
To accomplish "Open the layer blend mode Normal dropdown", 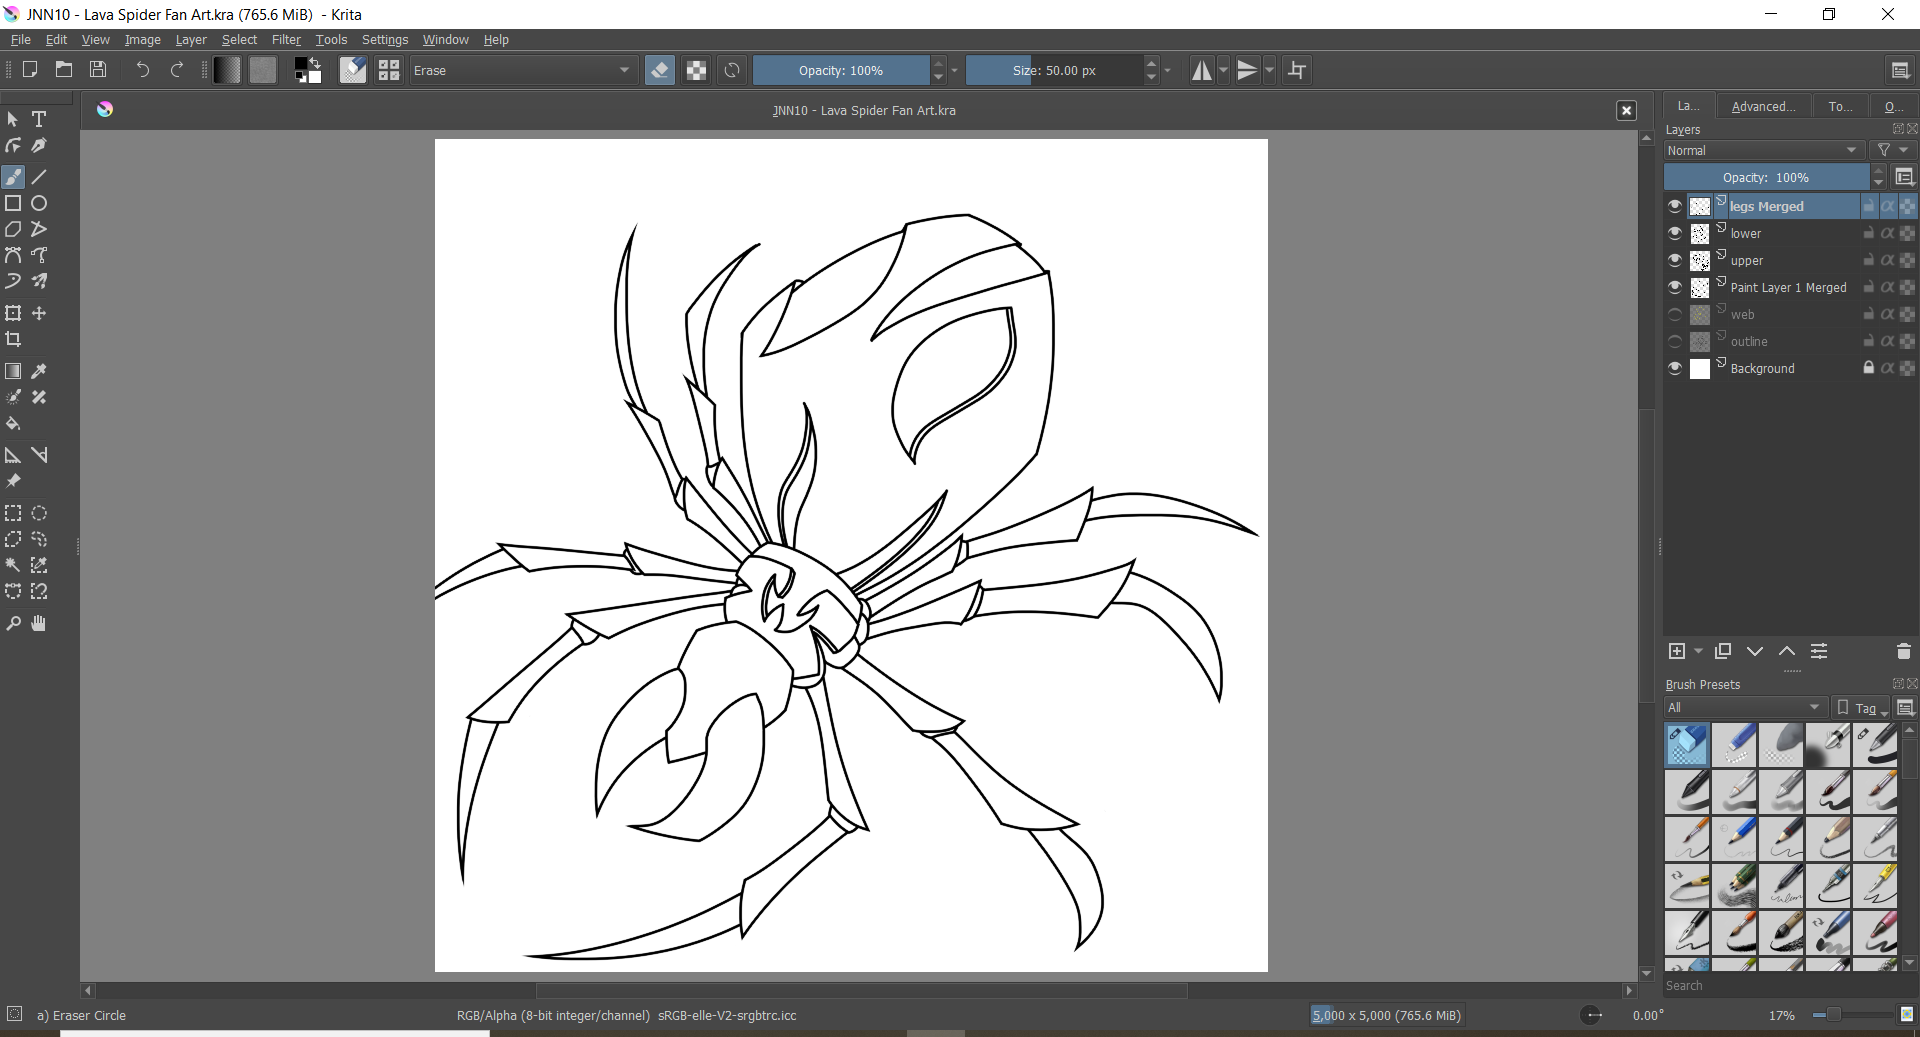I will point(1764,150).
